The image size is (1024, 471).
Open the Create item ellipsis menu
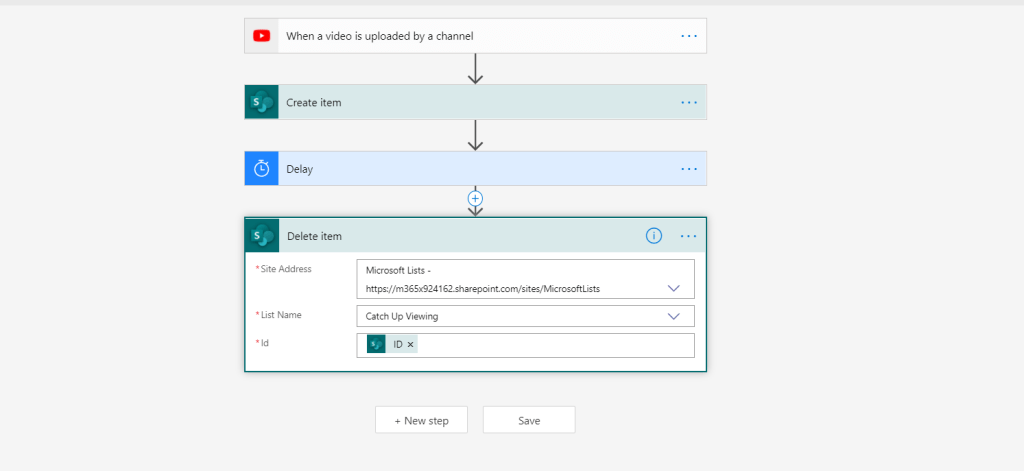click(689, 102)
